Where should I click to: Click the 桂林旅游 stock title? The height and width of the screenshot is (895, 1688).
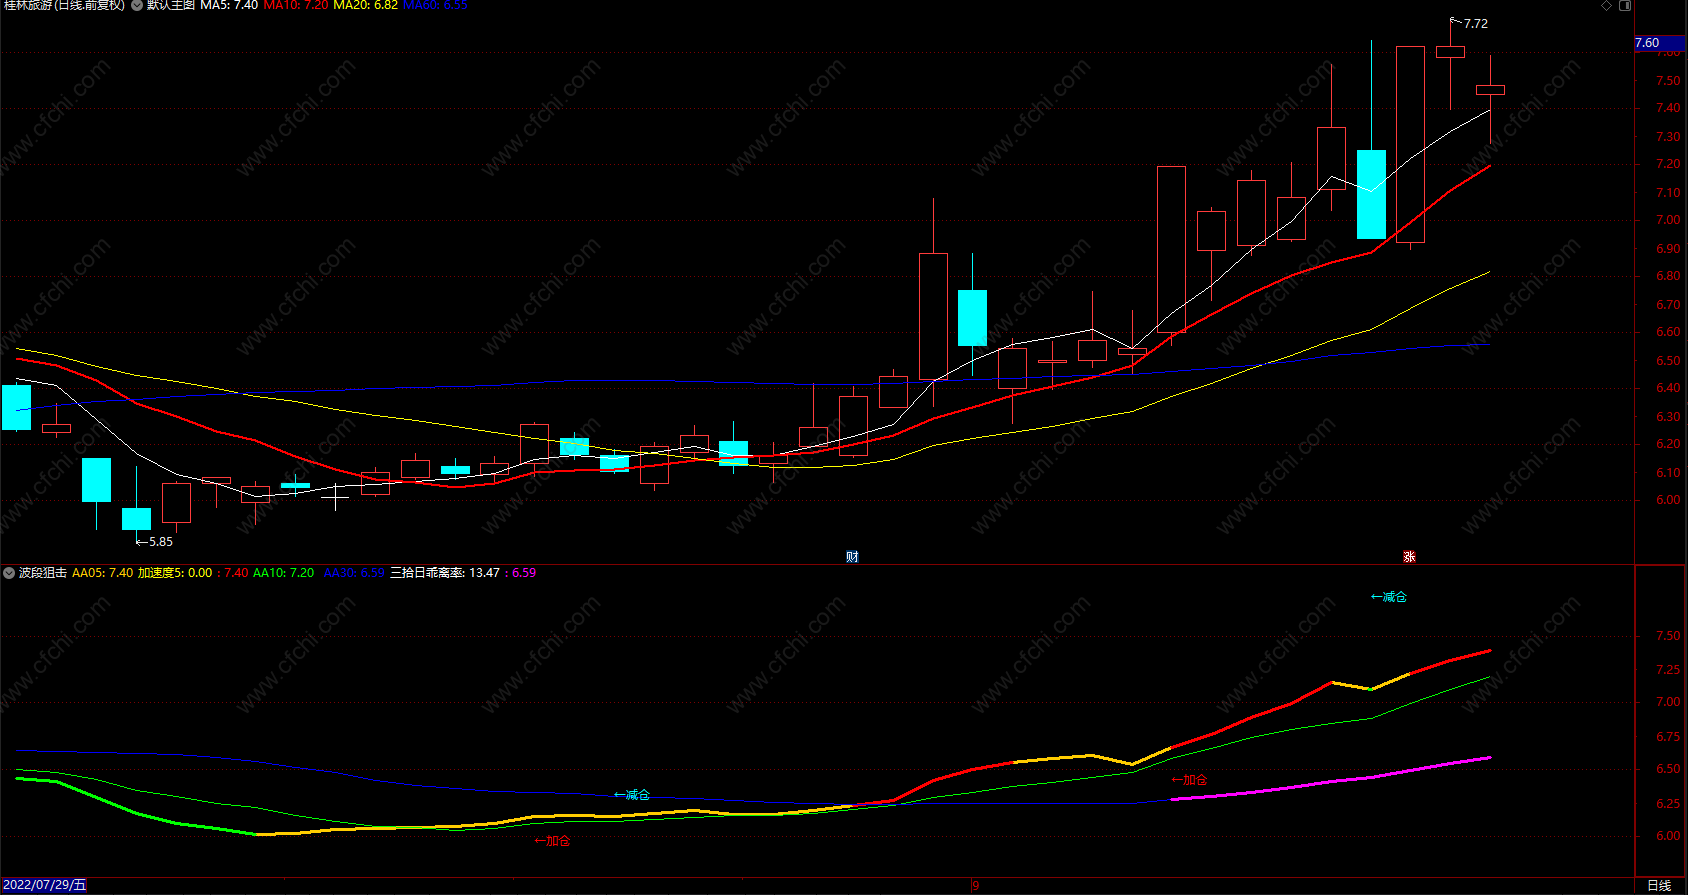(65, 5)
